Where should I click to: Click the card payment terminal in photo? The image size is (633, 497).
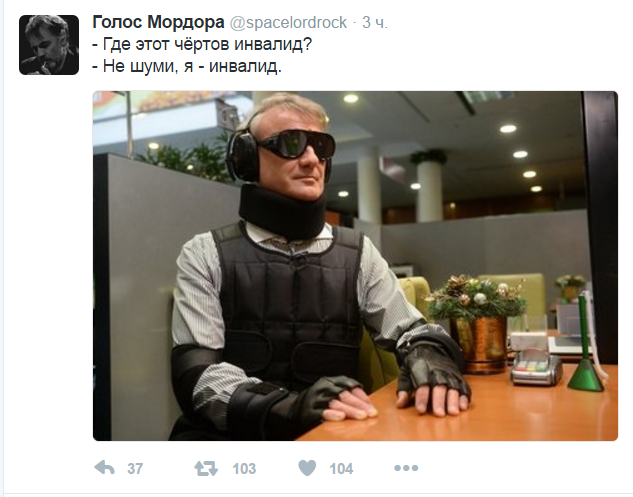pyautogui.click(x=536, y=368)
